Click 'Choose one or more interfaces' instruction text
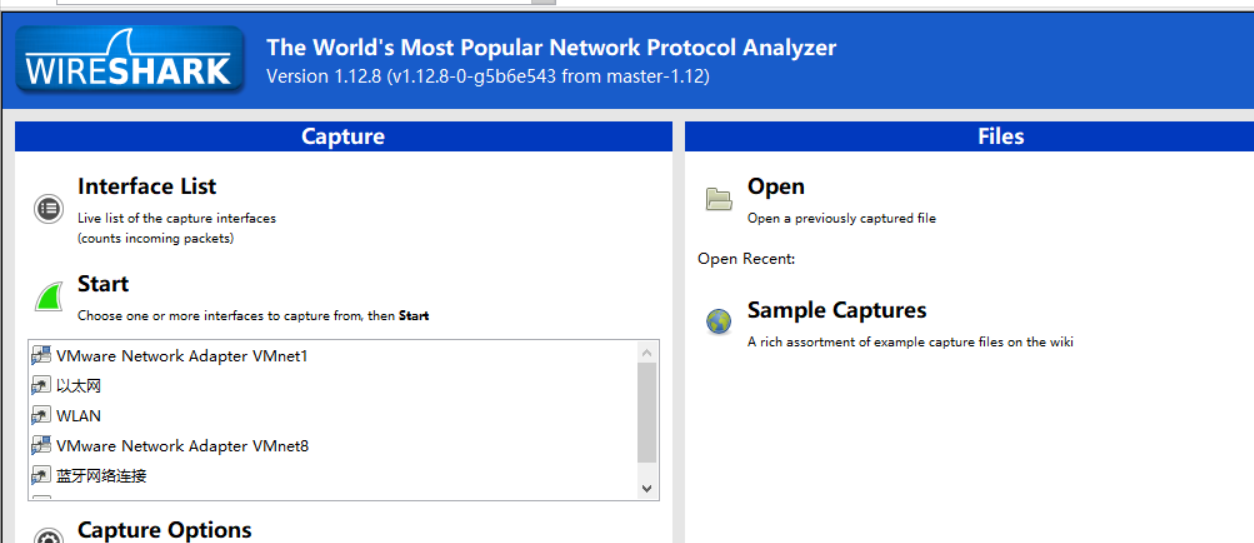Screen dimensions: 1254x543 [x=253, y=316]
